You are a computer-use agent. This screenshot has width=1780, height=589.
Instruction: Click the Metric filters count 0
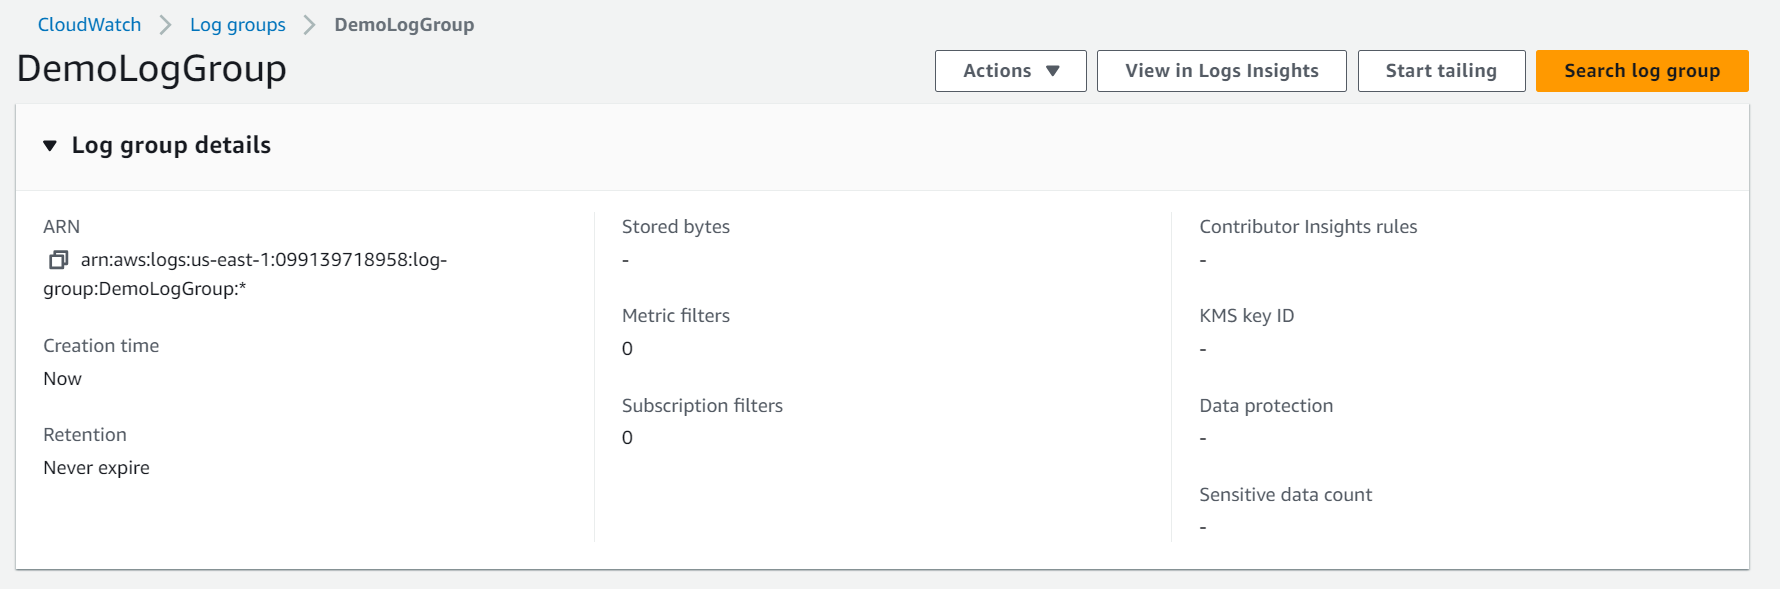coord(627,349)
